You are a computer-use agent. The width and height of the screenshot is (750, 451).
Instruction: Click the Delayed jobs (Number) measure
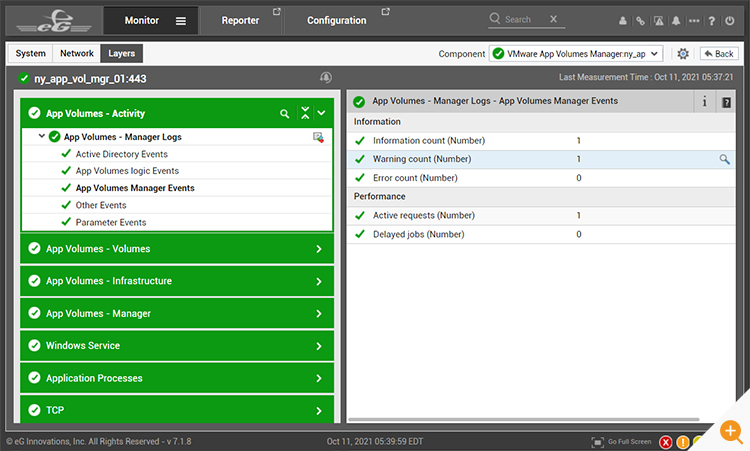[419, 234]
